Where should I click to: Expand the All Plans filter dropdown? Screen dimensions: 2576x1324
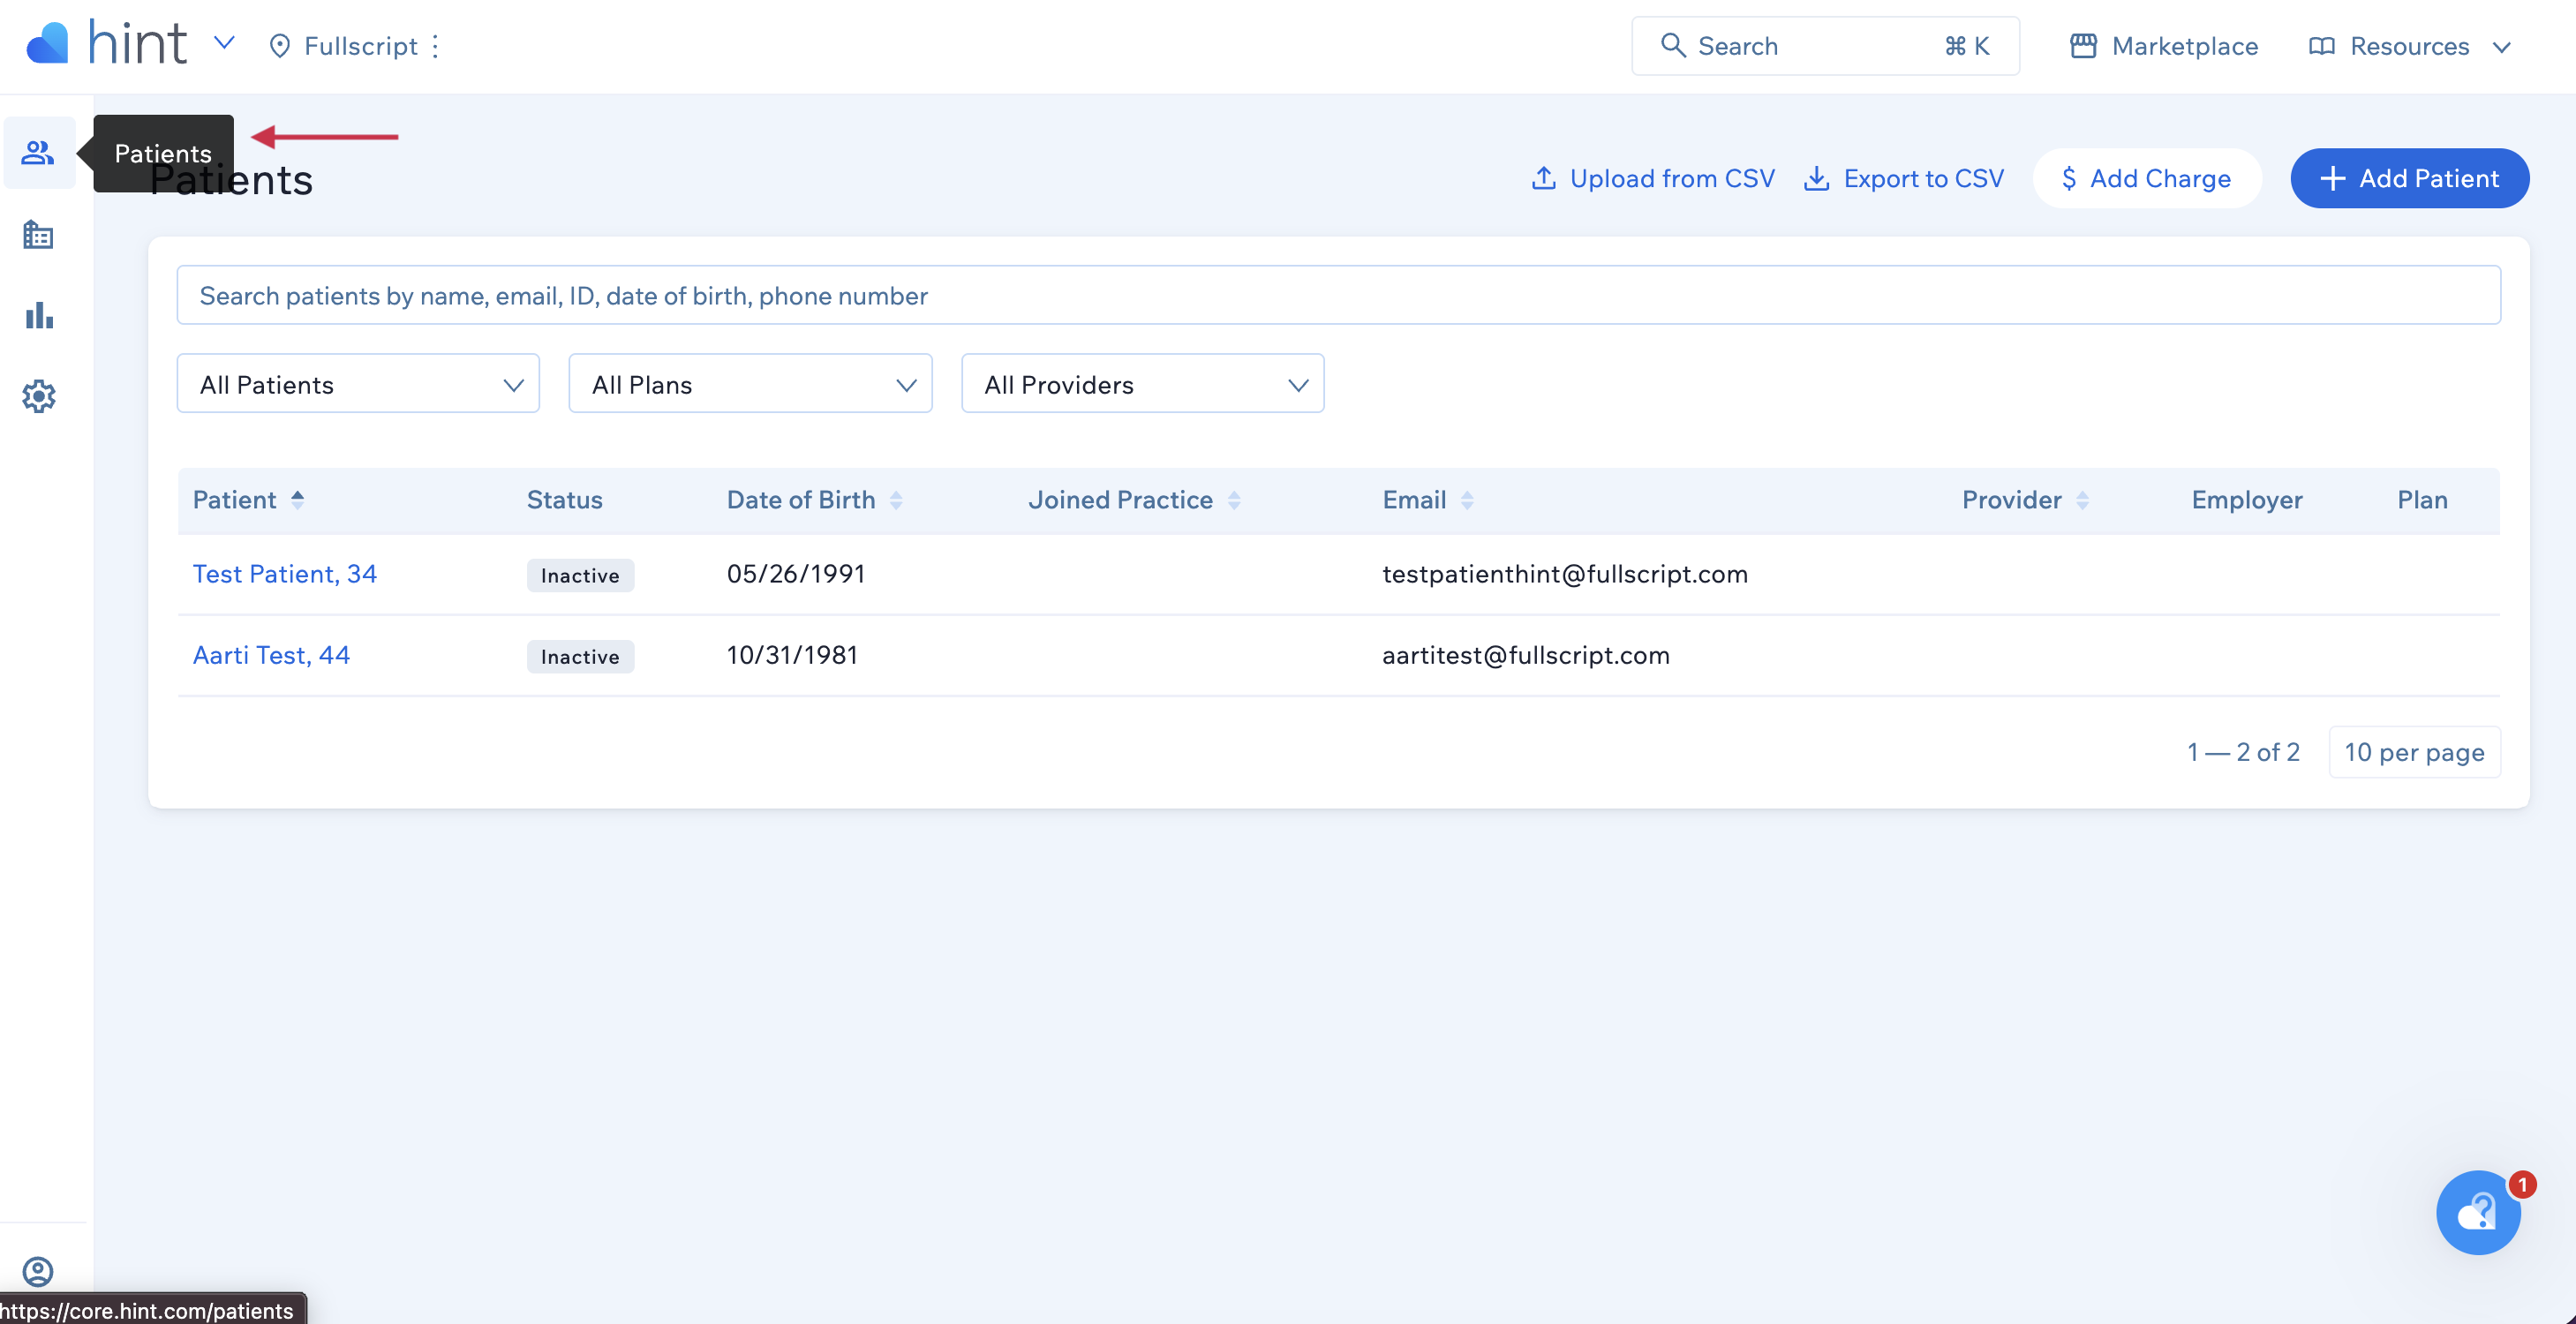[x=750, y=384]
